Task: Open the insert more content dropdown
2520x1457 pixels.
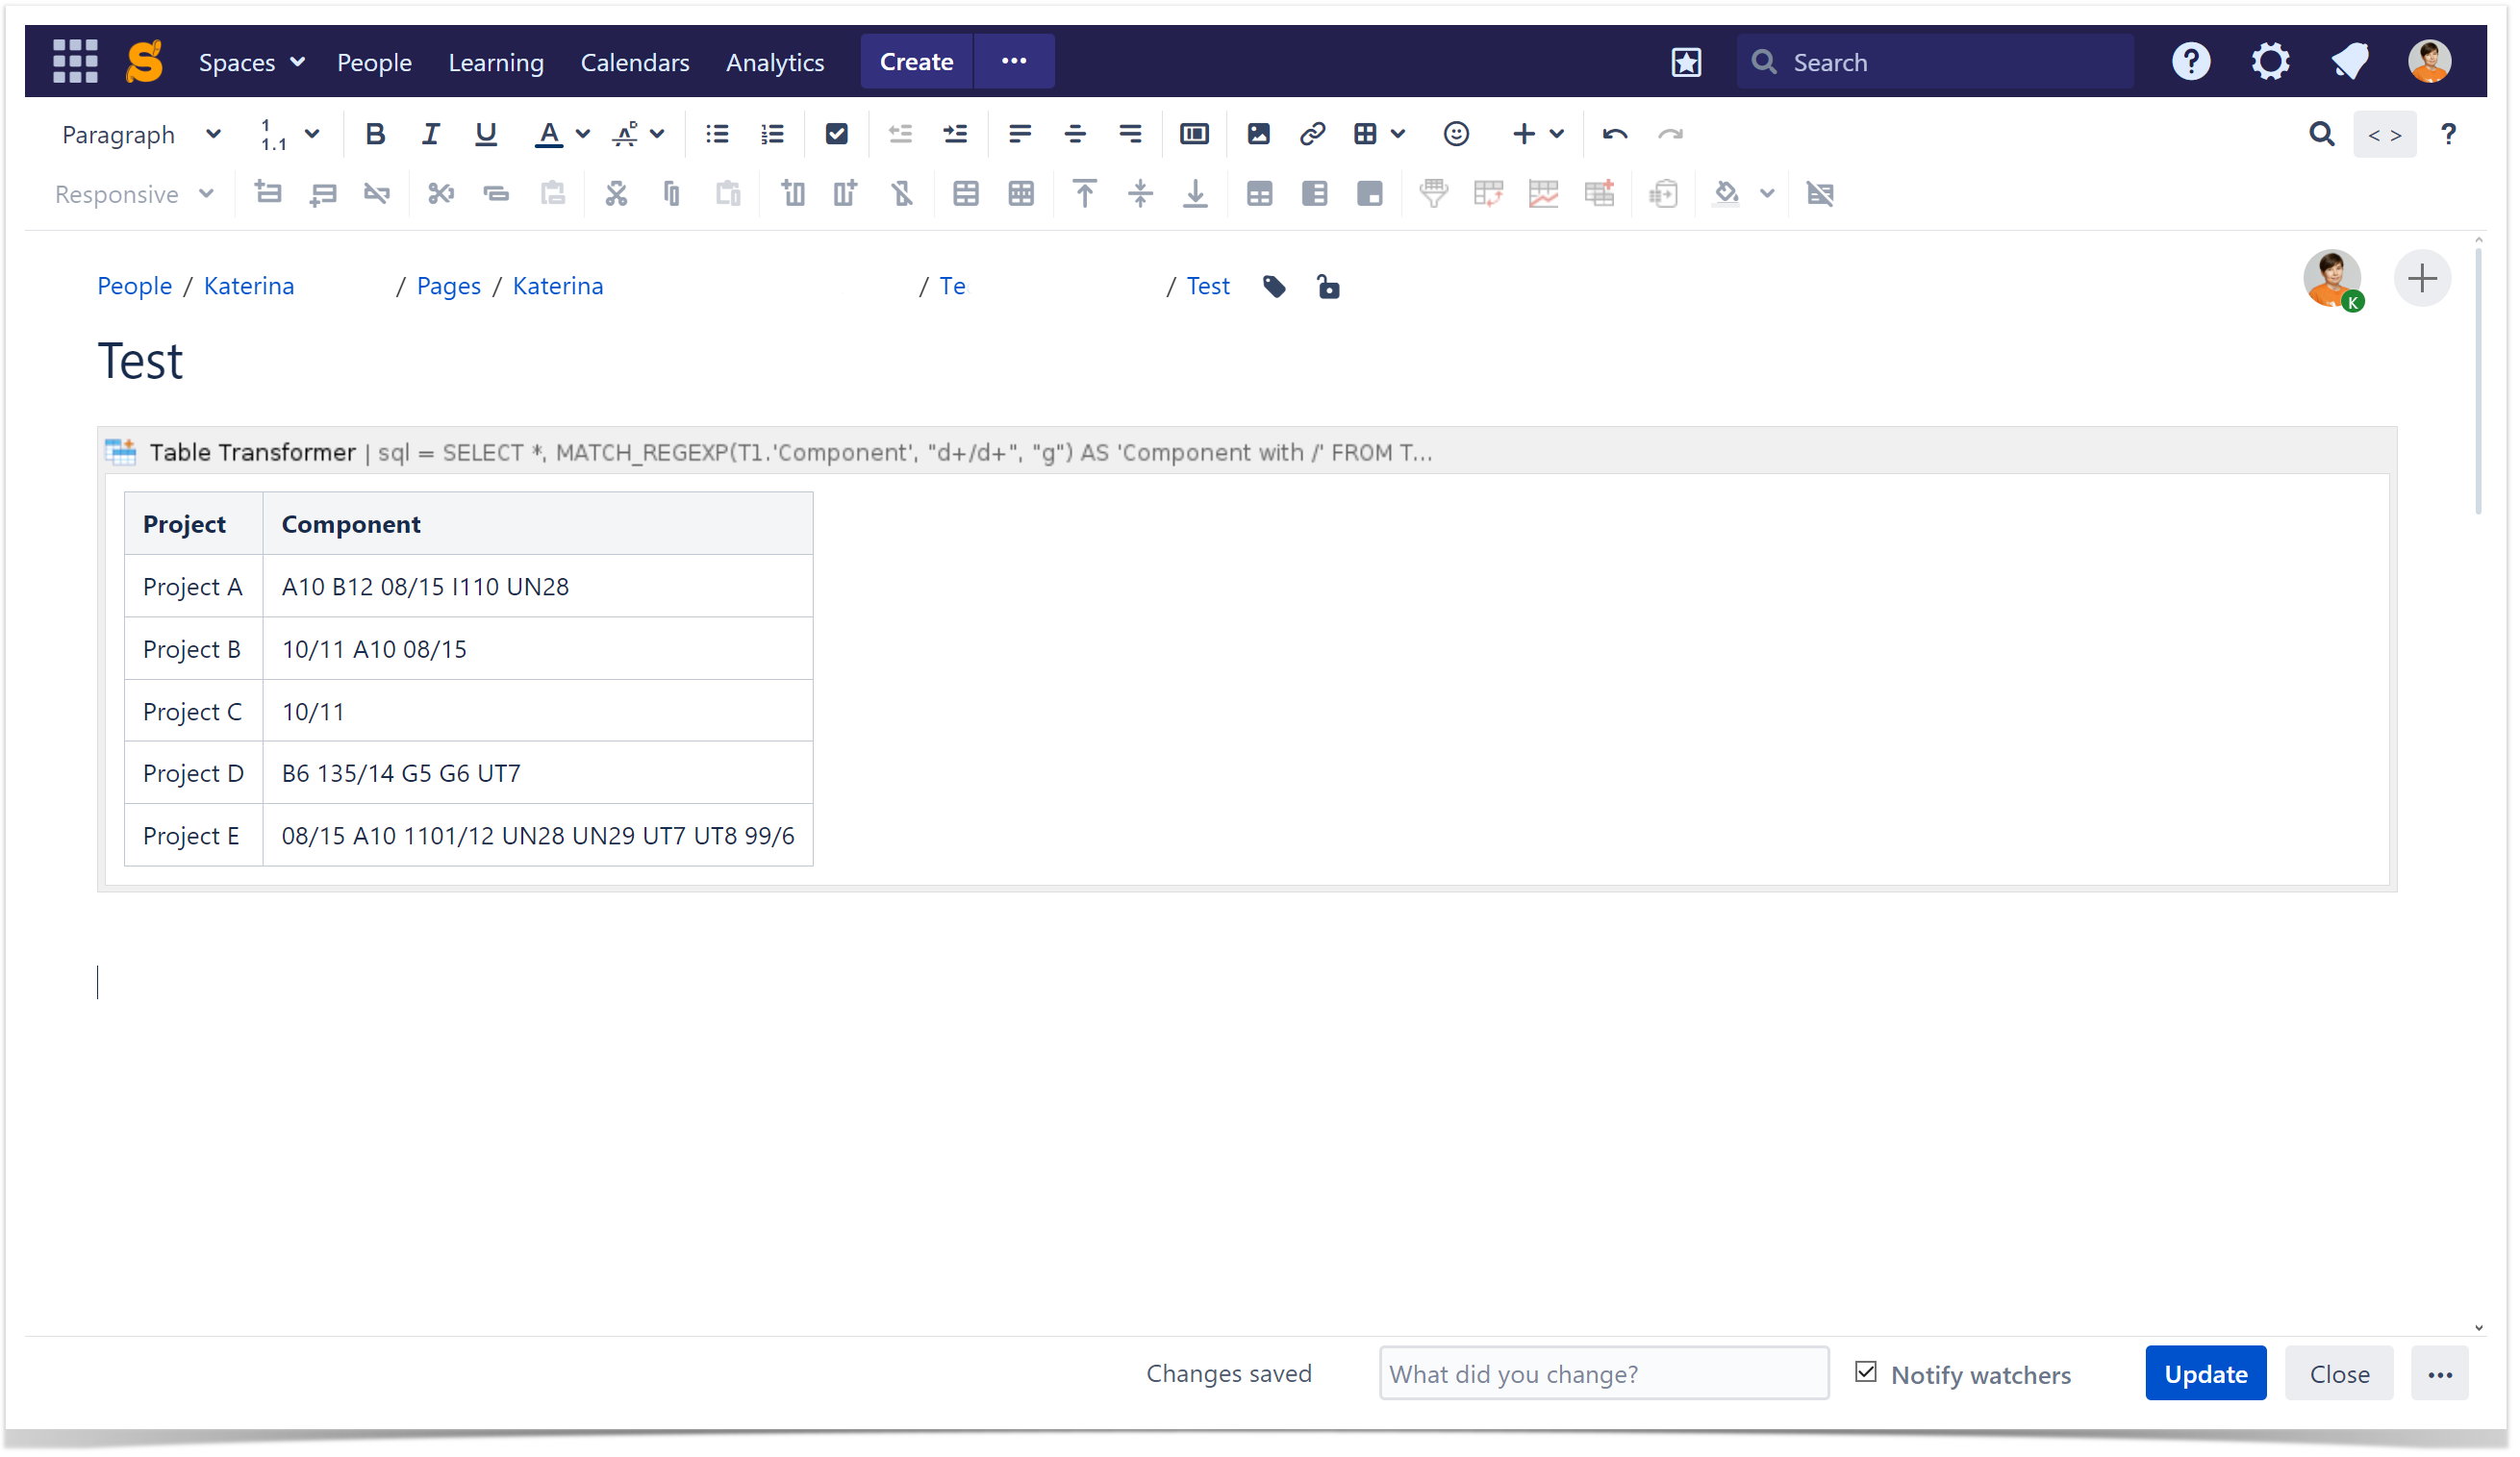Action: tap(1537, 134)
